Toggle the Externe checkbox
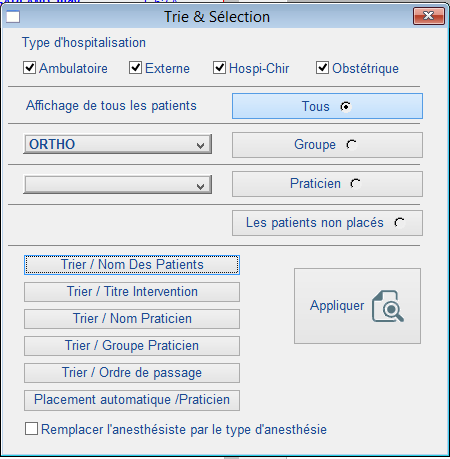The width and height of the screenshot is (450, 459). click(135, 68)
